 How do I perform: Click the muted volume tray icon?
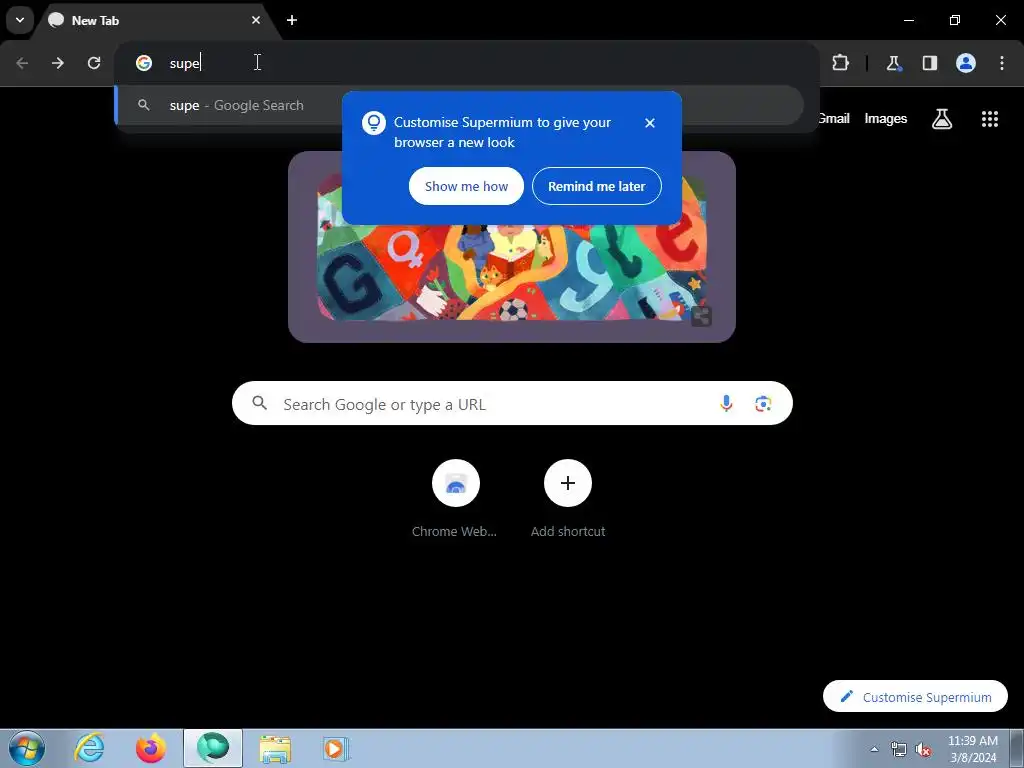click(923, 749)
